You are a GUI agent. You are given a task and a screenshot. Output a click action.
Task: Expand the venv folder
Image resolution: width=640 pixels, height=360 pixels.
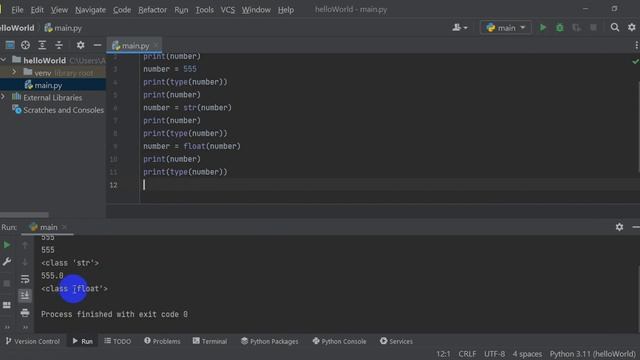(14, 73)
